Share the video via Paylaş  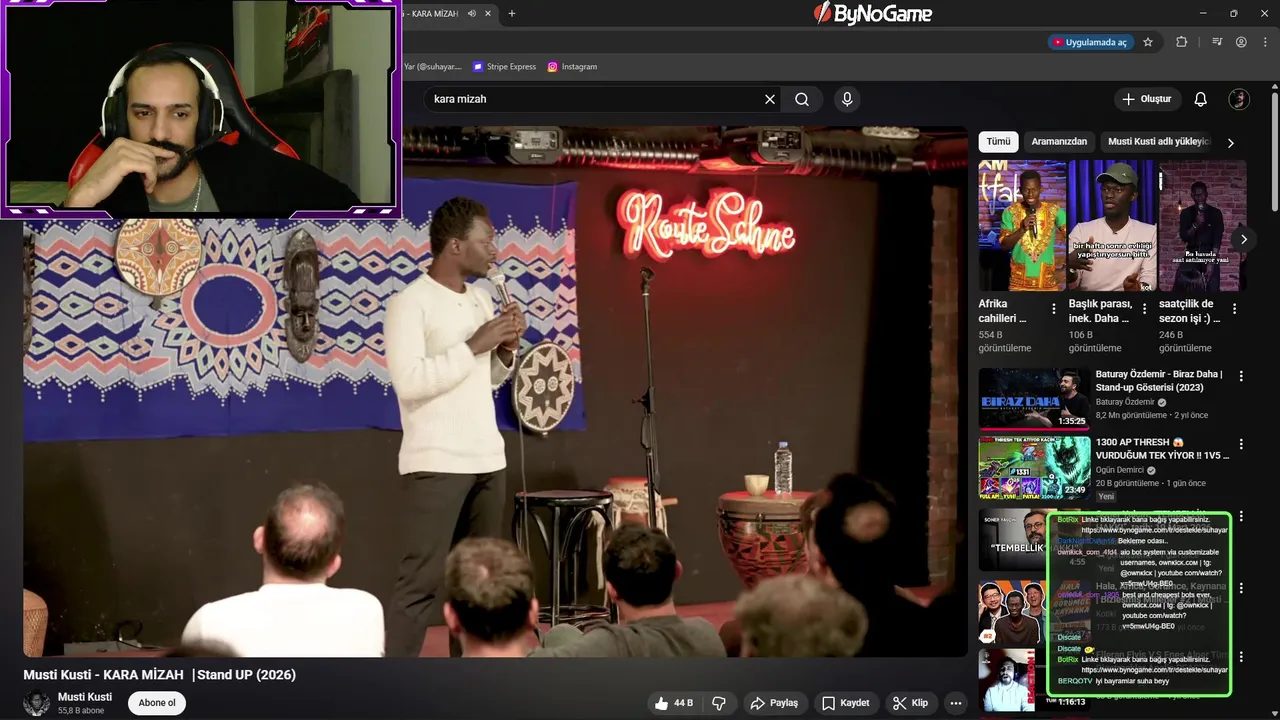(774, 703)
